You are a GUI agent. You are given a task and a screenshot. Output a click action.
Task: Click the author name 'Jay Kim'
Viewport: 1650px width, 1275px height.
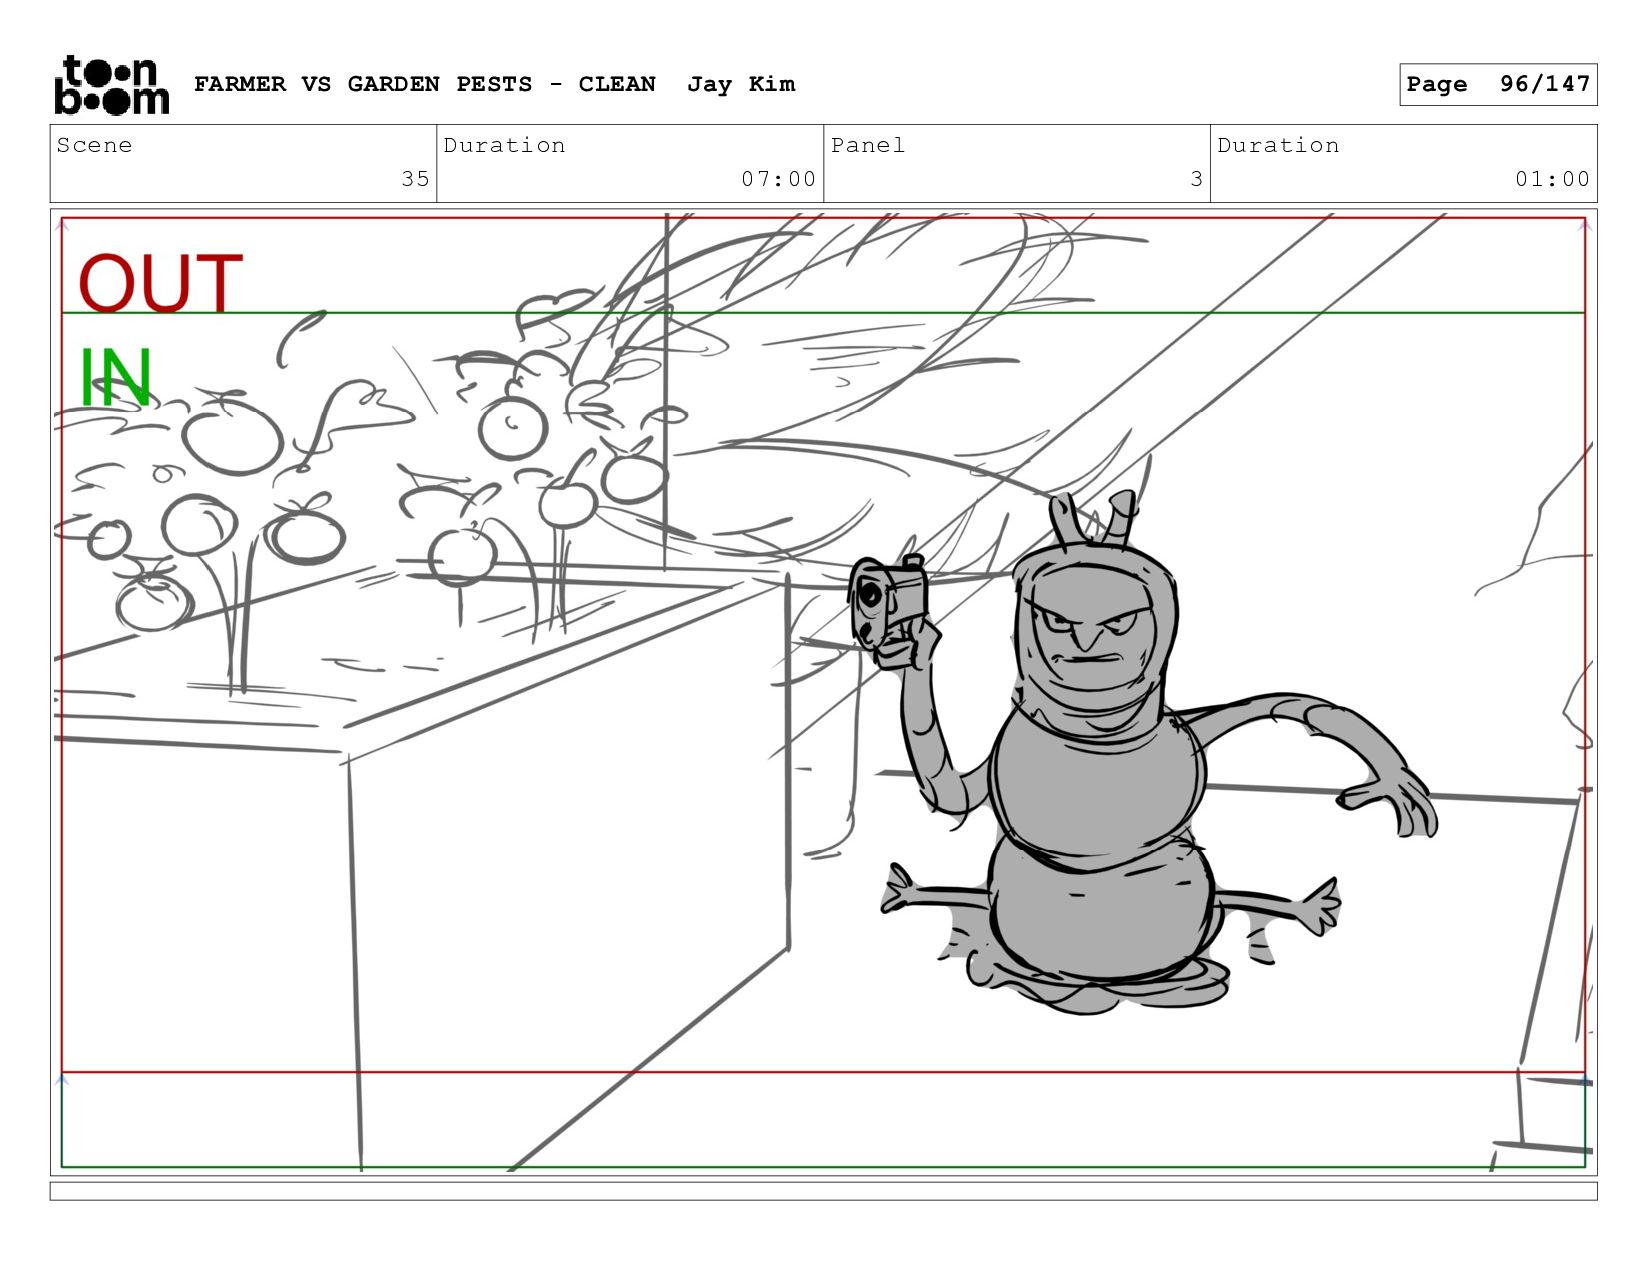tap(741, 84)
